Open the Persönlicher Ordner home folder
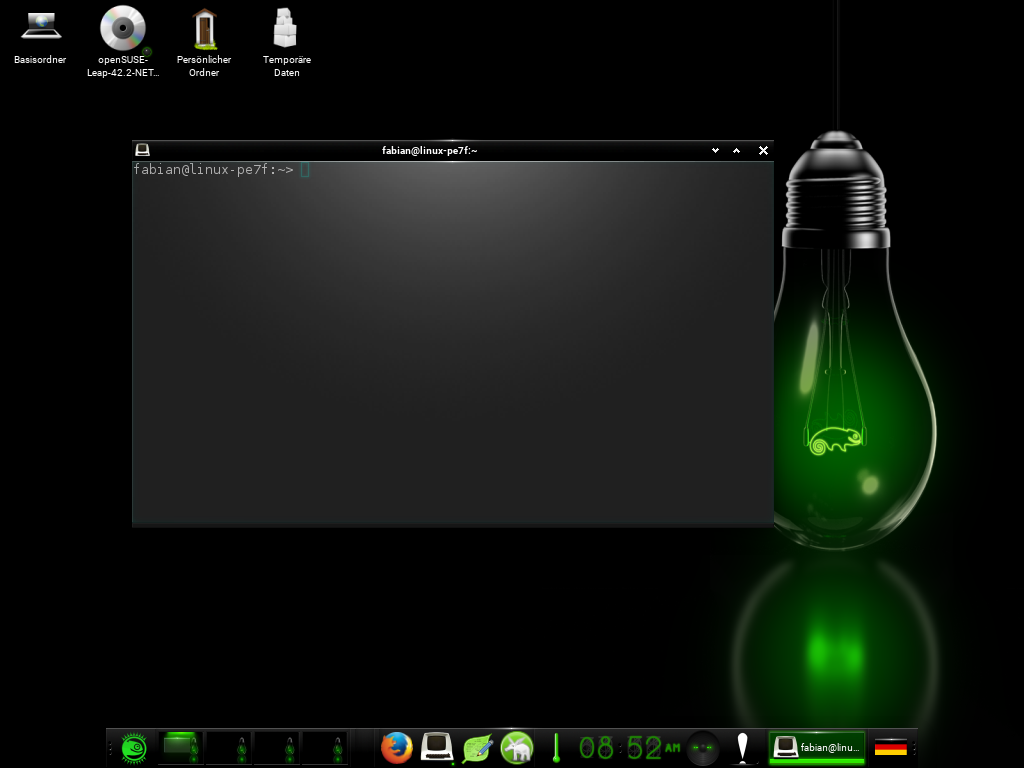This screenshot has width=1024, height=768. pyautogui.click(x=204, y=28)
